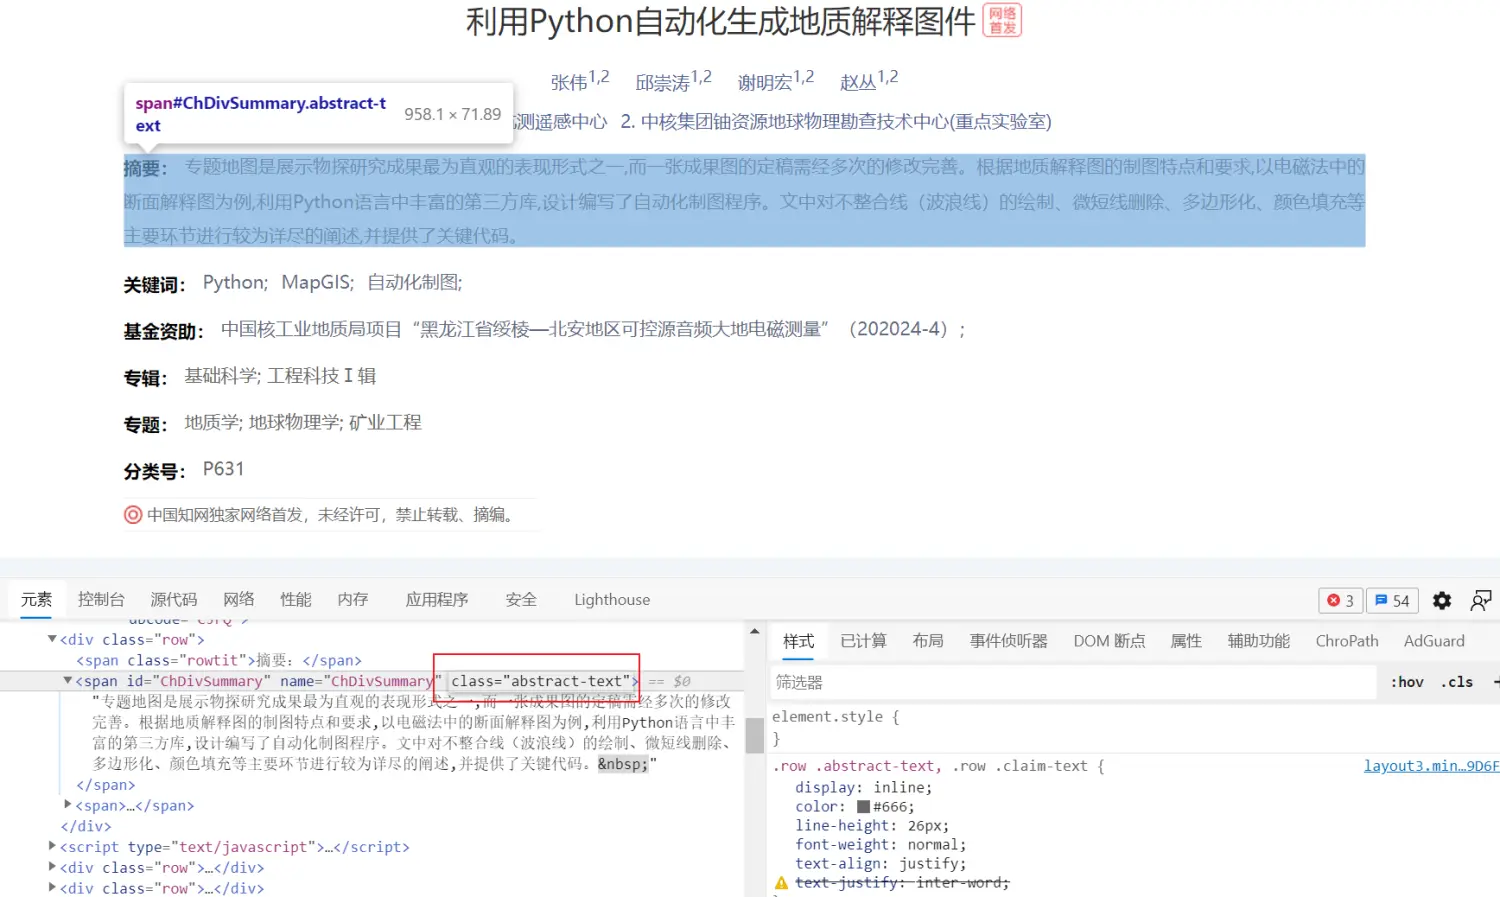Click the blue messages count badge 54

coord(1392,600)
